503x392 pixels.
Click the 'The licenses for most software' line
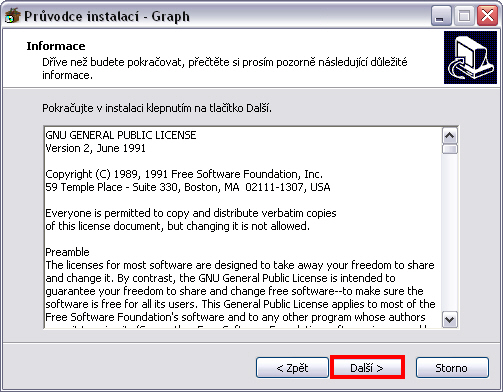click(x=240, y=265)
